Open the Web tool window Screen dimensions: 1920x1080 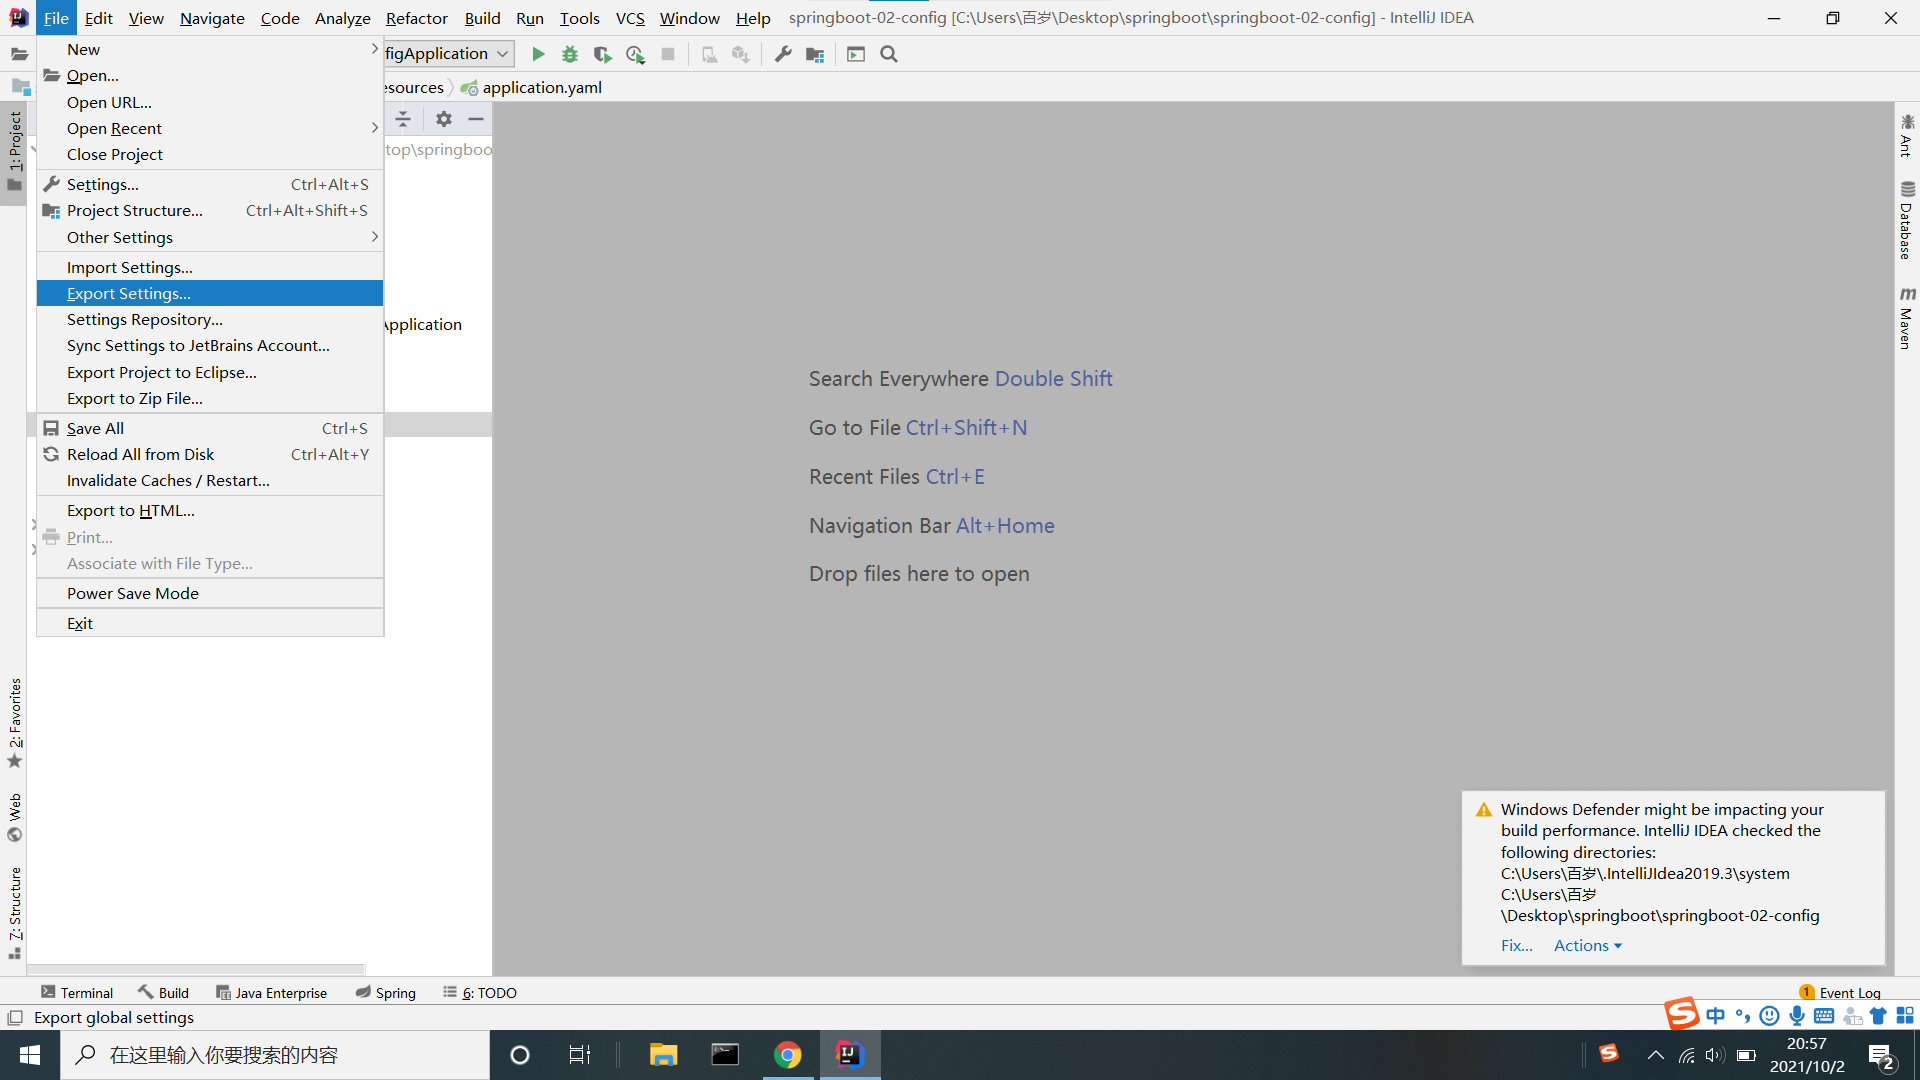14,818
